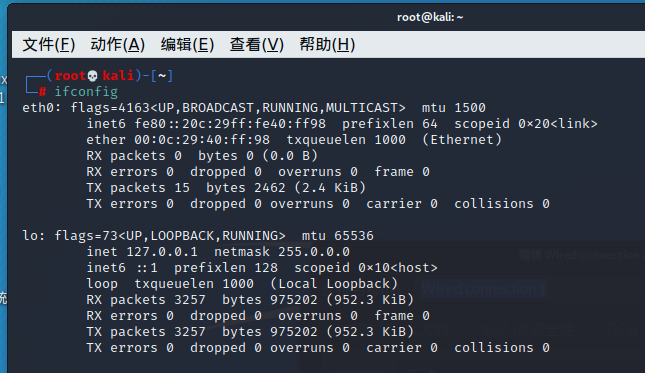Click the skull icon in the prompt

[x=93, y=76]
